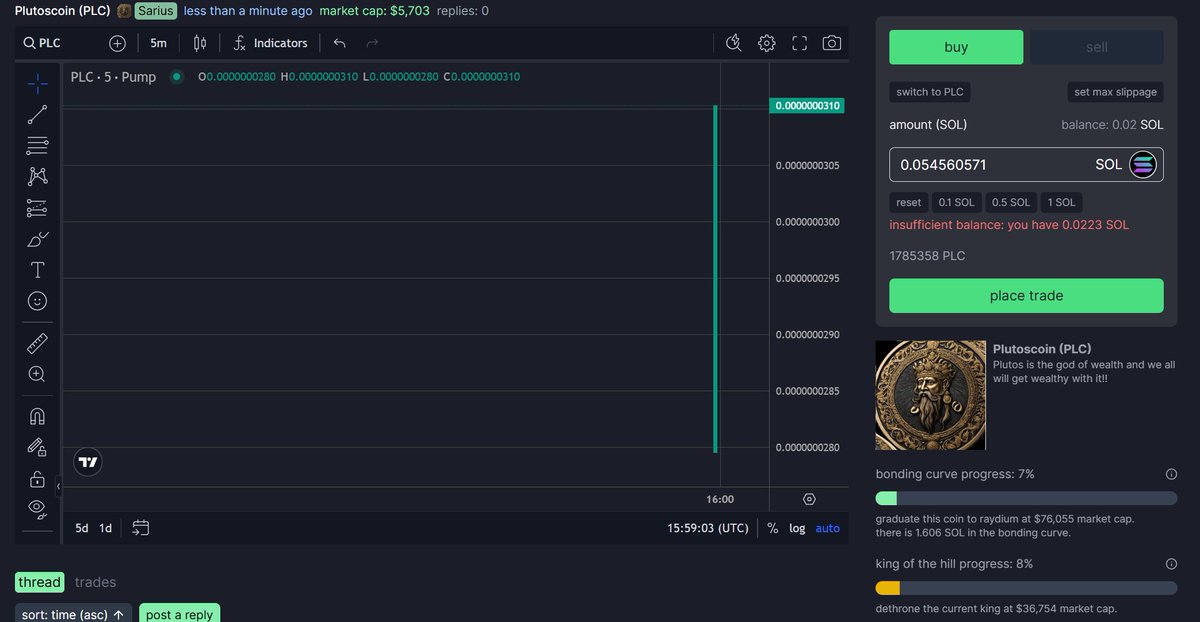Toggle sort: time (asc) order
1200x622 pixels.
(73, 615)
